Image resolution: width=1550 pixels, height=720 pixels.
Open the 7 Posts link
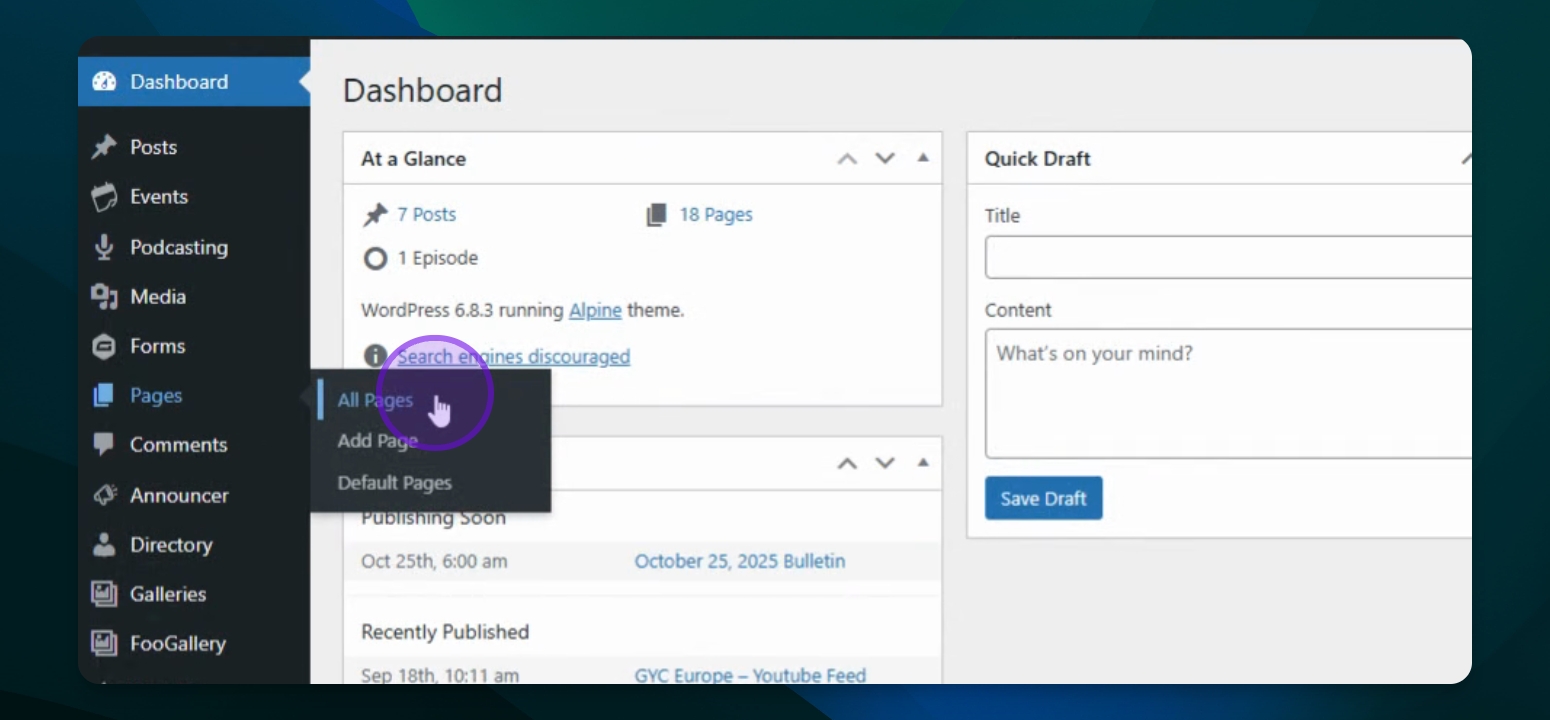426,215
